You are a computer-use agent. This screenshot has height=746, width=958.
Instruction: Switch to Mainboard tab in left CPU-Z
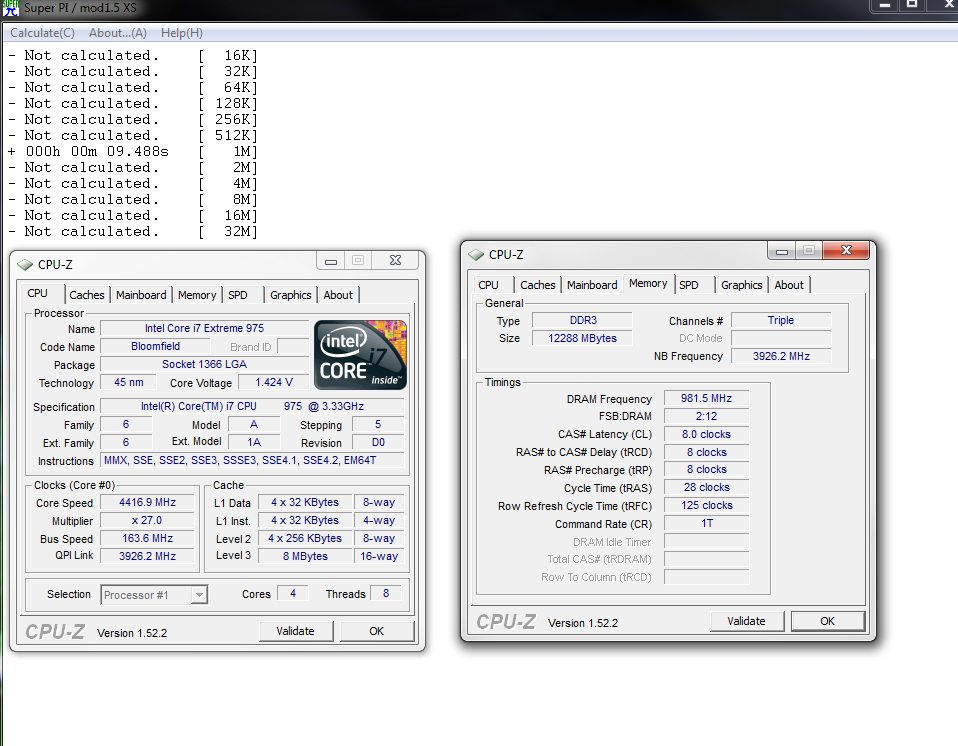coord(141,295)
